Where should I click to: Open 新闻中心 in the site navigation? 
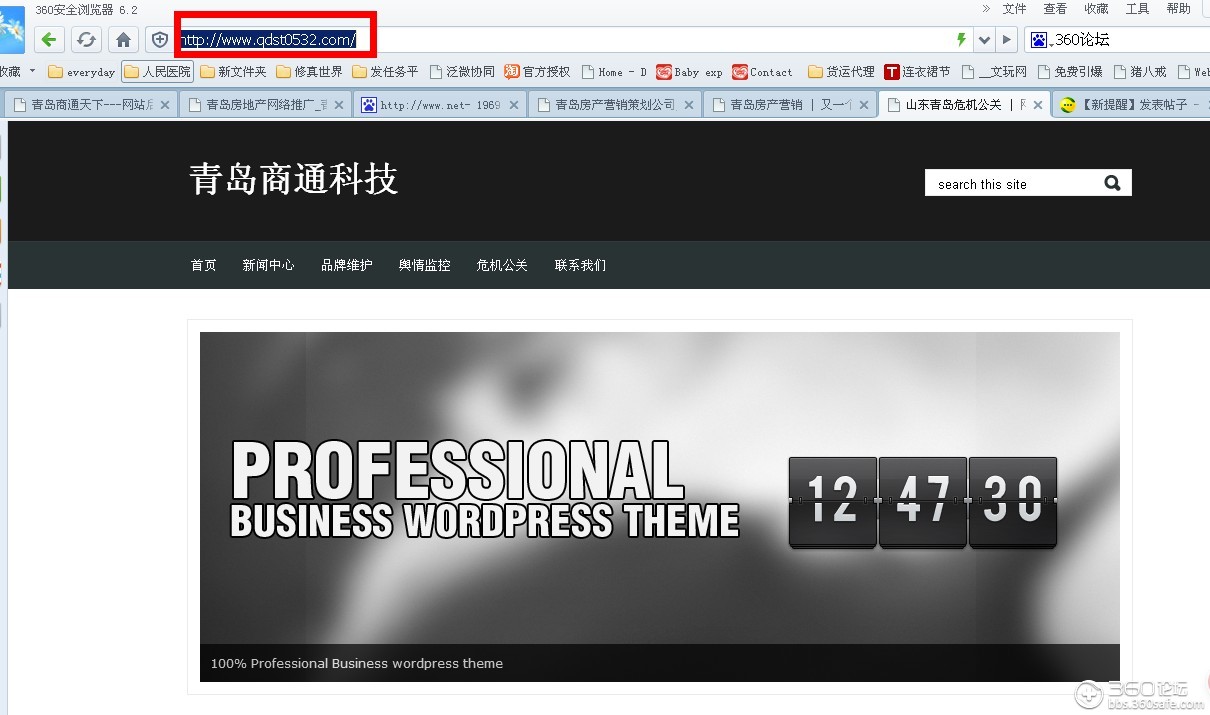click(x=268, y=265)
